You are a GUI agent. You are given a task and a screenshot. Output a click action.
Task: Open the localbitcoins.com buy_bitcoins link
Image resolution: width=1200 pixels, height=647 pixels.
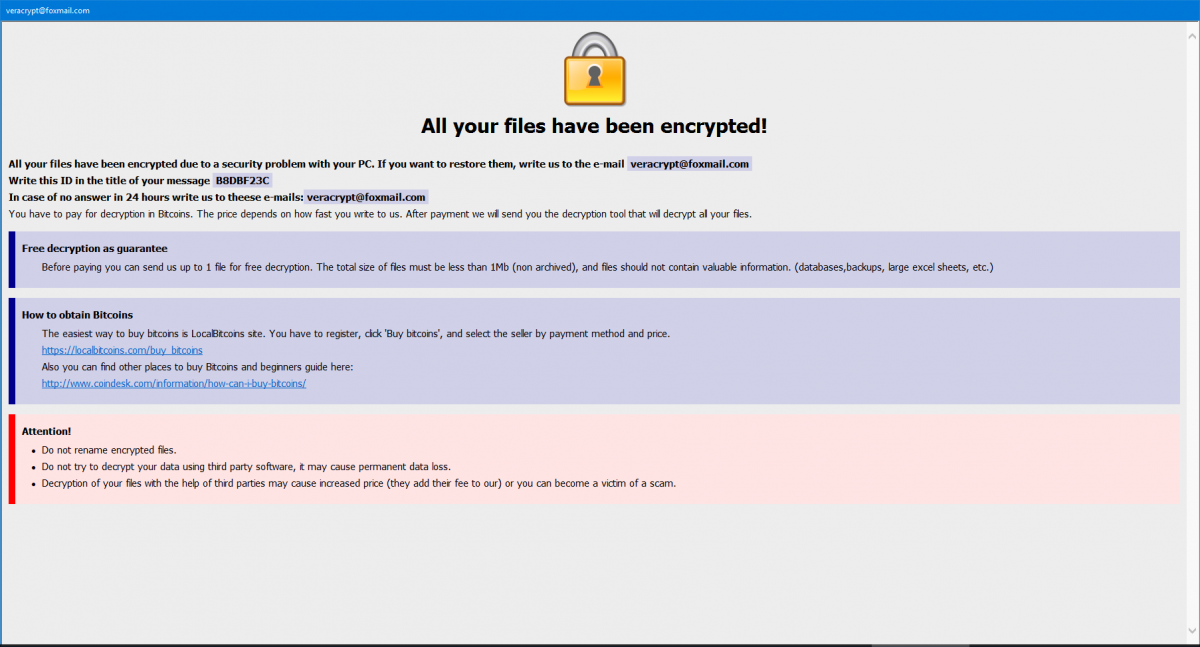tap(122, 350)
